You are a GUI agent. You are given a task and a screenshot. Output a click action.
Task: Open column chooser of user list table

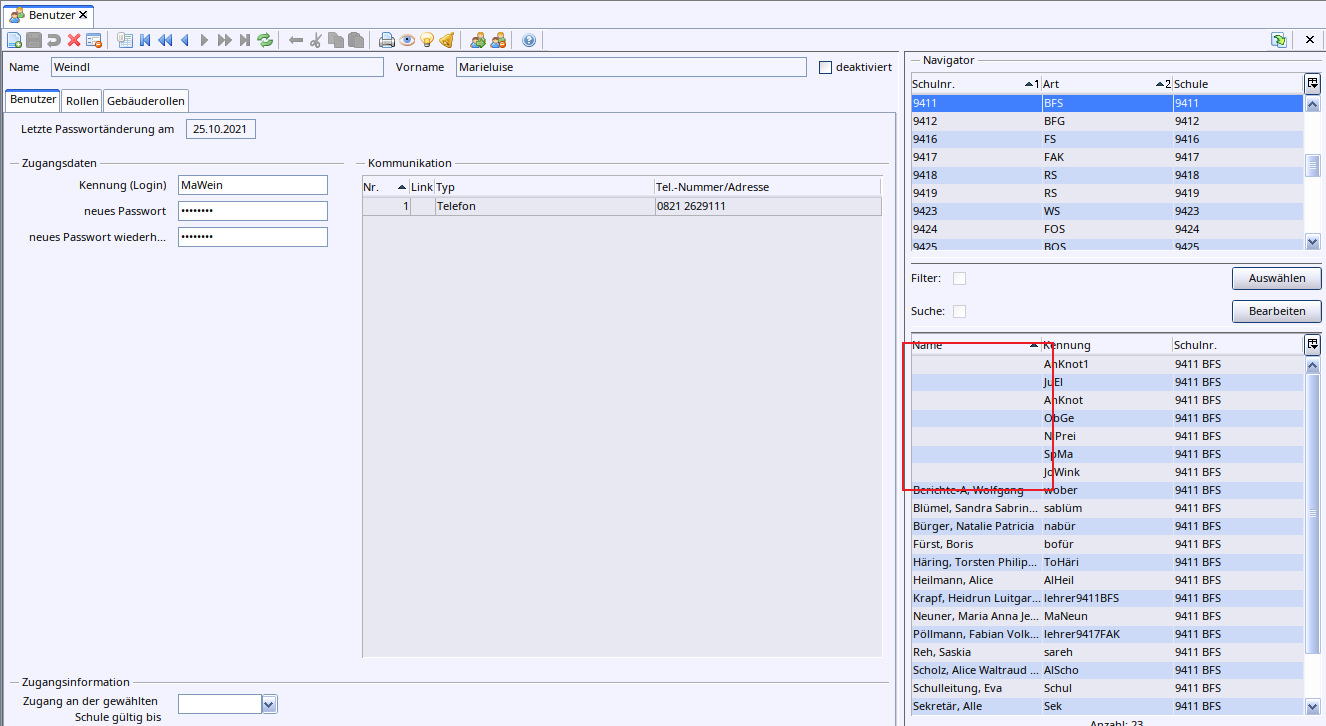click(x=1312, y=344)
